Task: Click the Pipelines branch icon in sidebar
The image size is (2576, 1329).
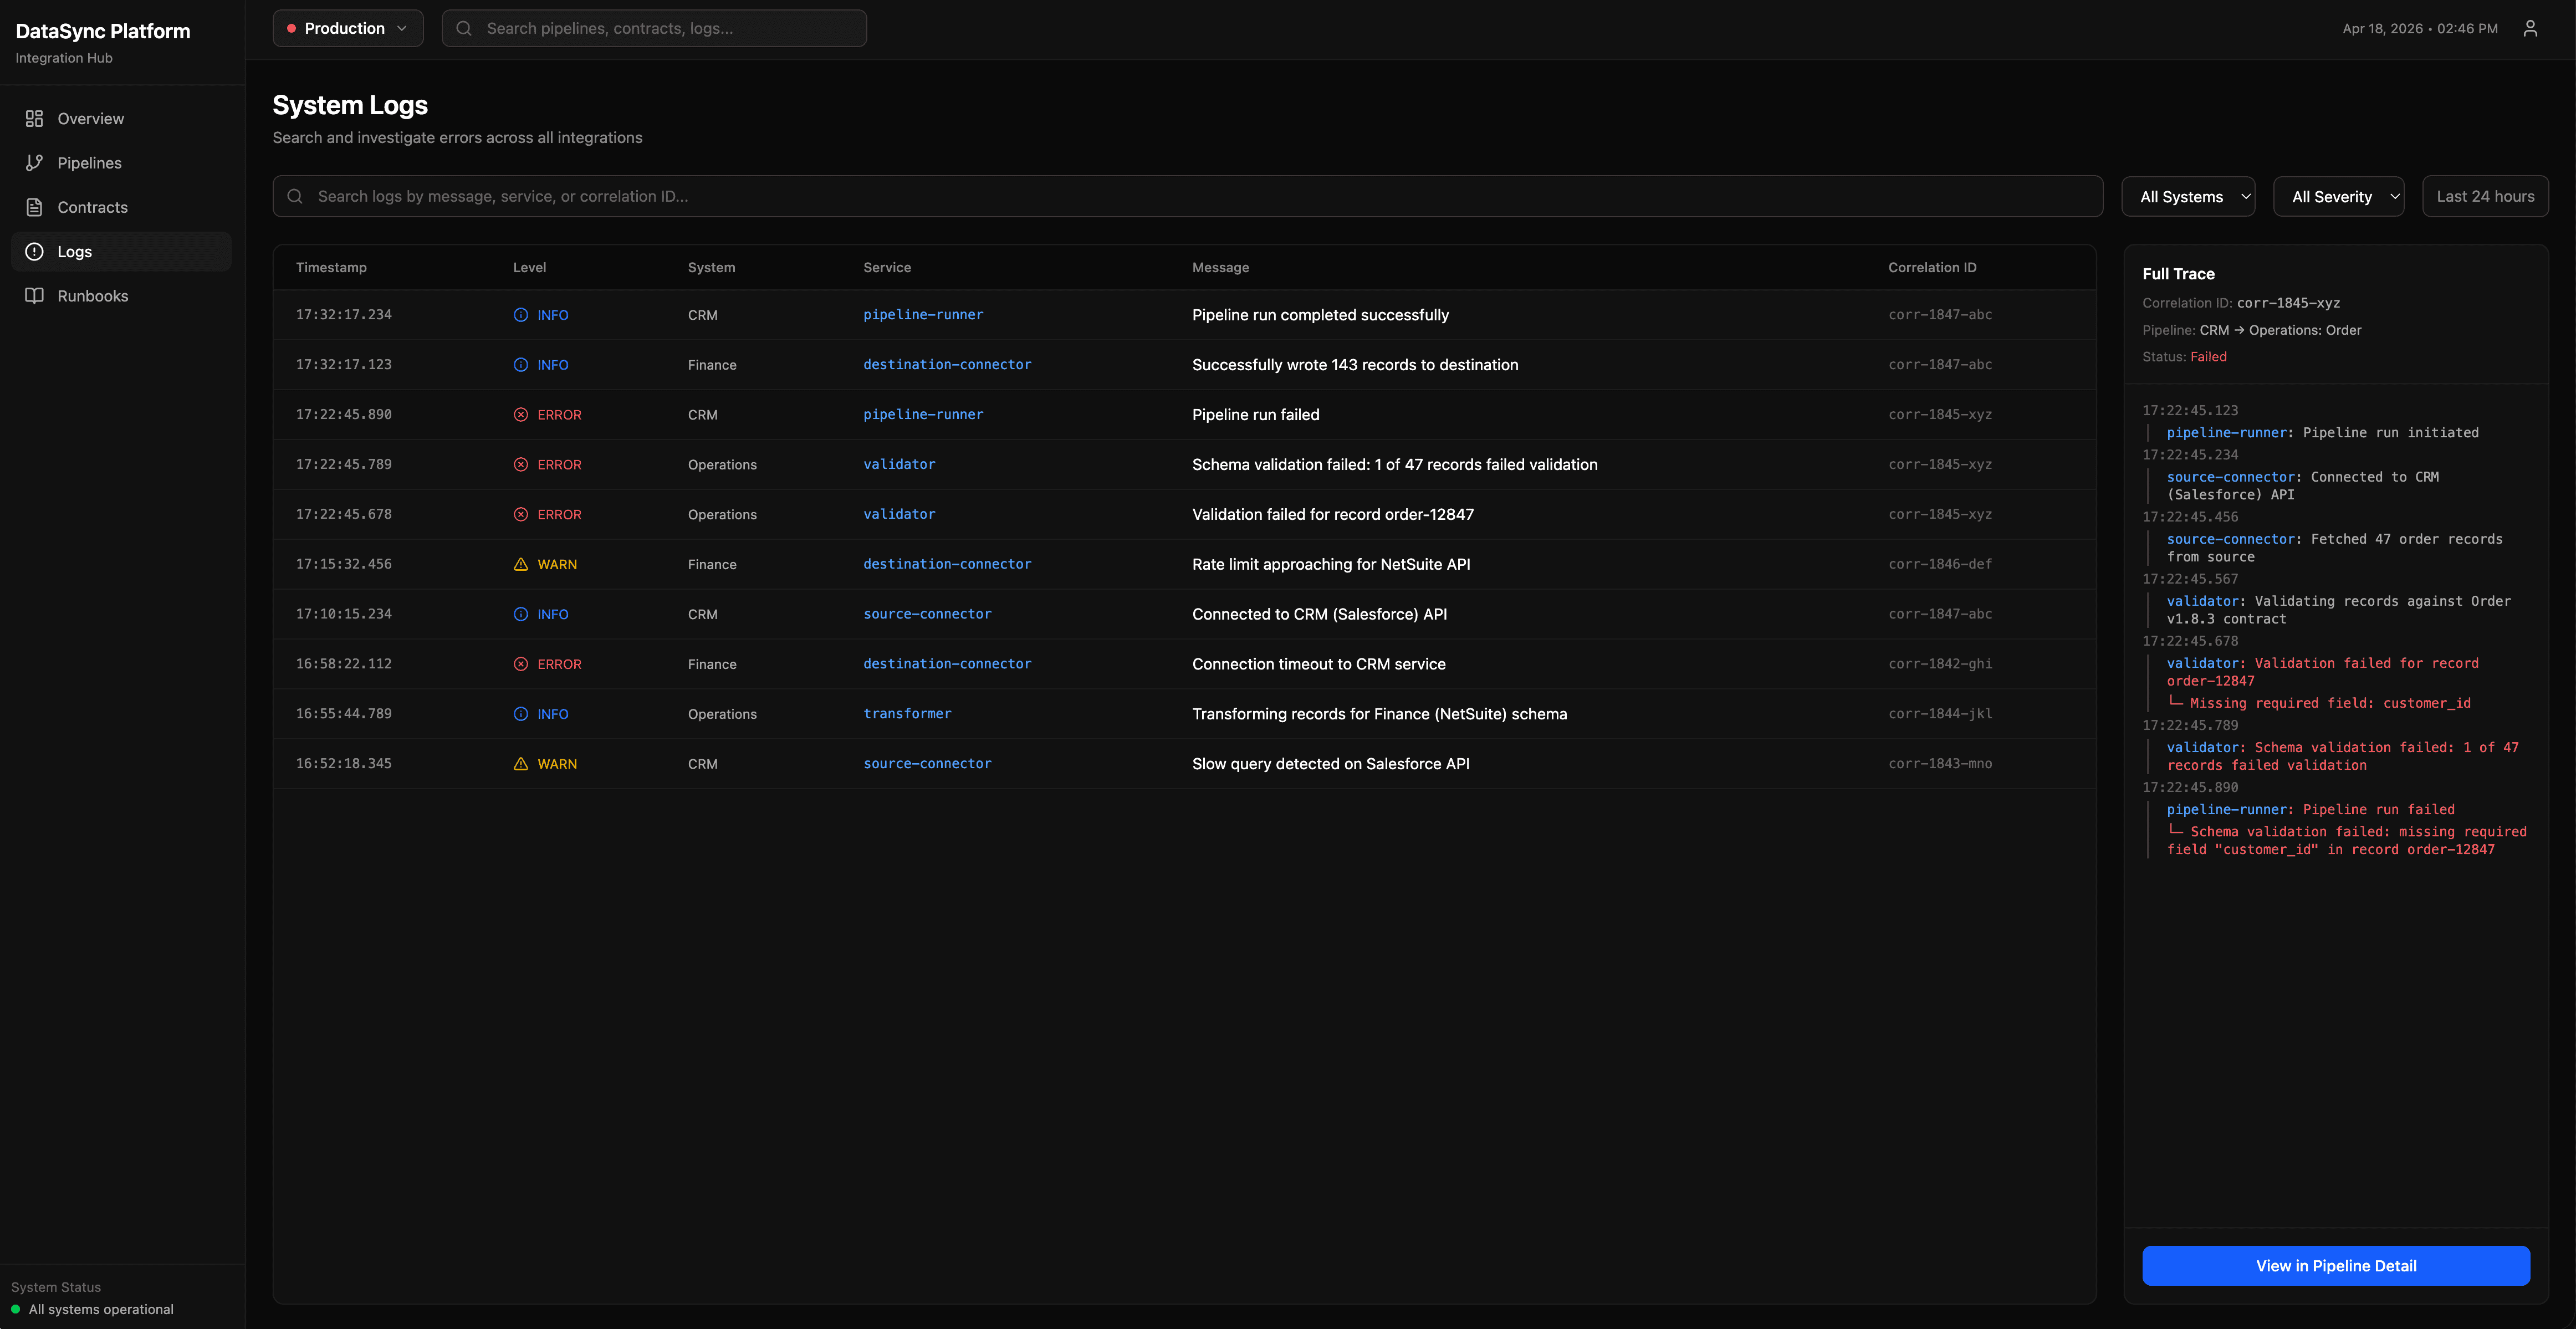Action: click(x=34, y=163)
